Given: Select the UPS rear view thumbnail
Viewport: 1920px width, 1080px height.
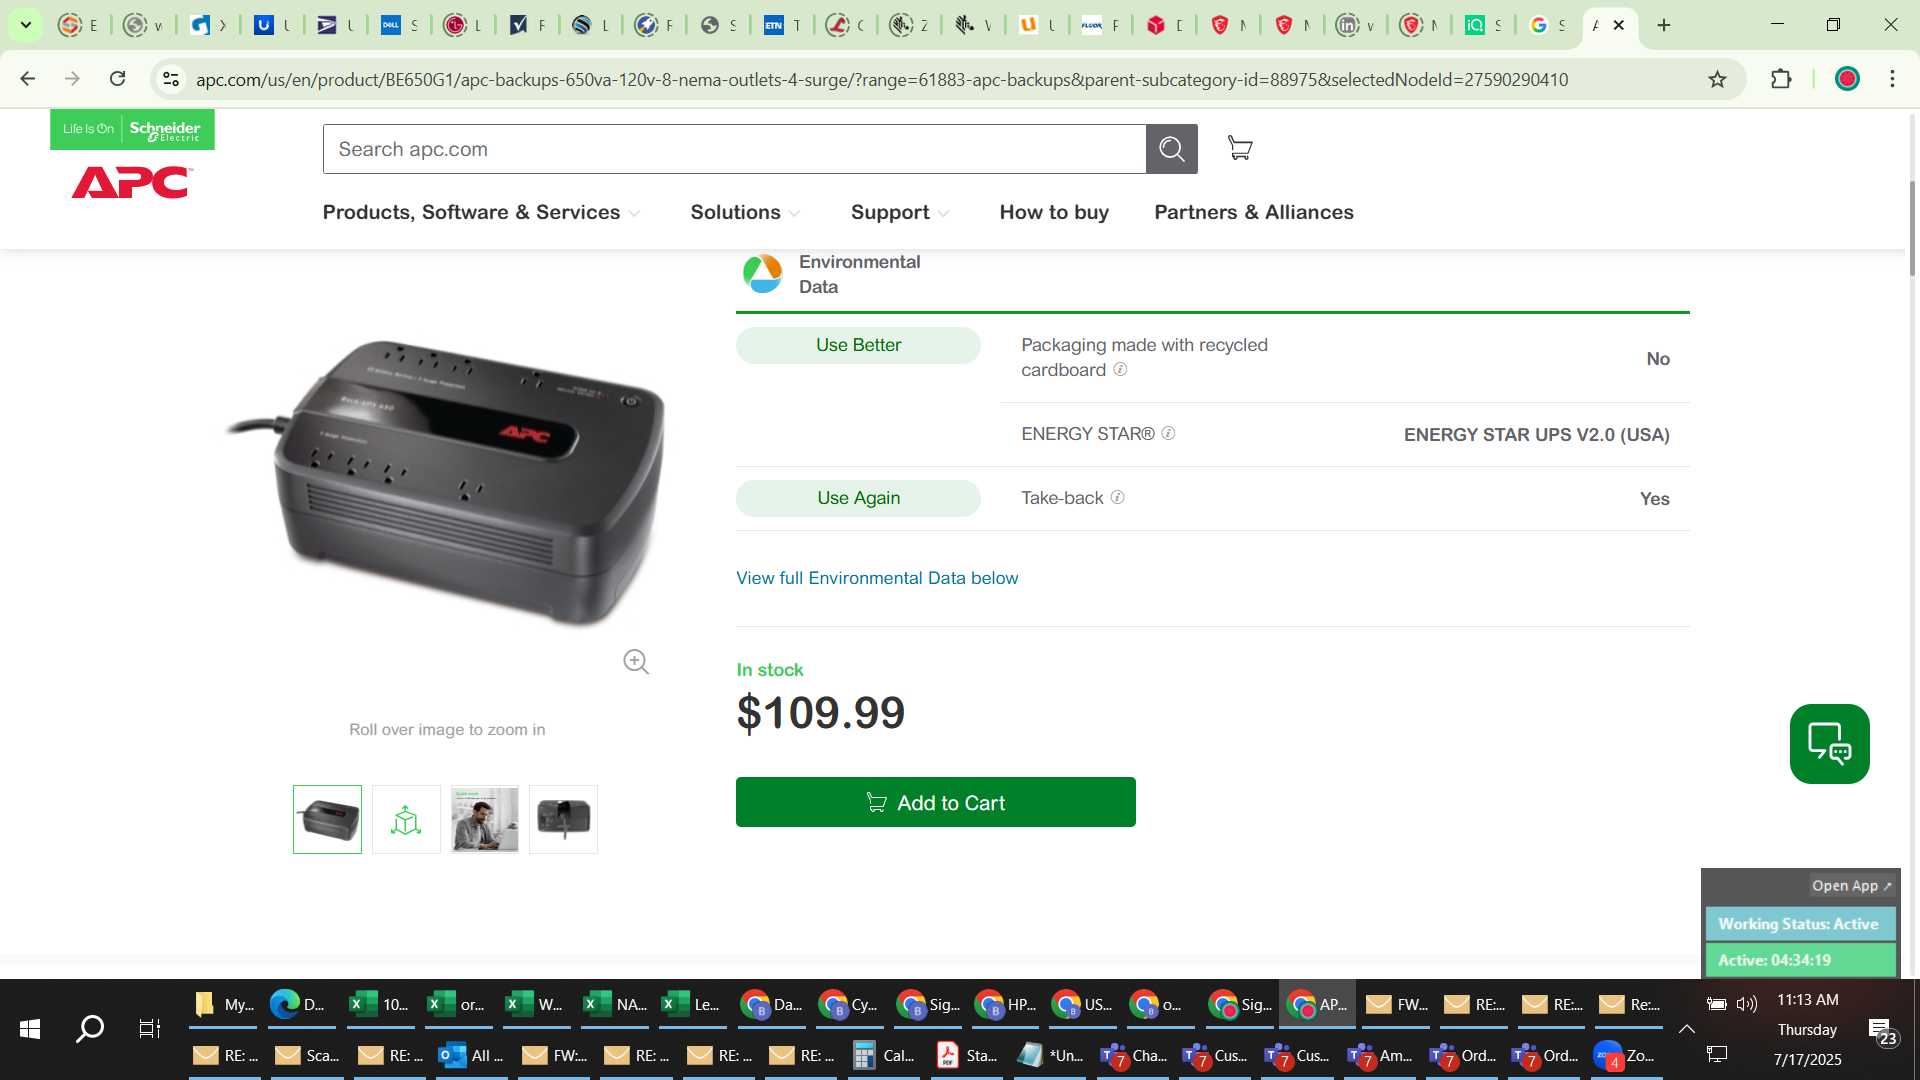Looking at the screenshot, I should pos(563,819).
